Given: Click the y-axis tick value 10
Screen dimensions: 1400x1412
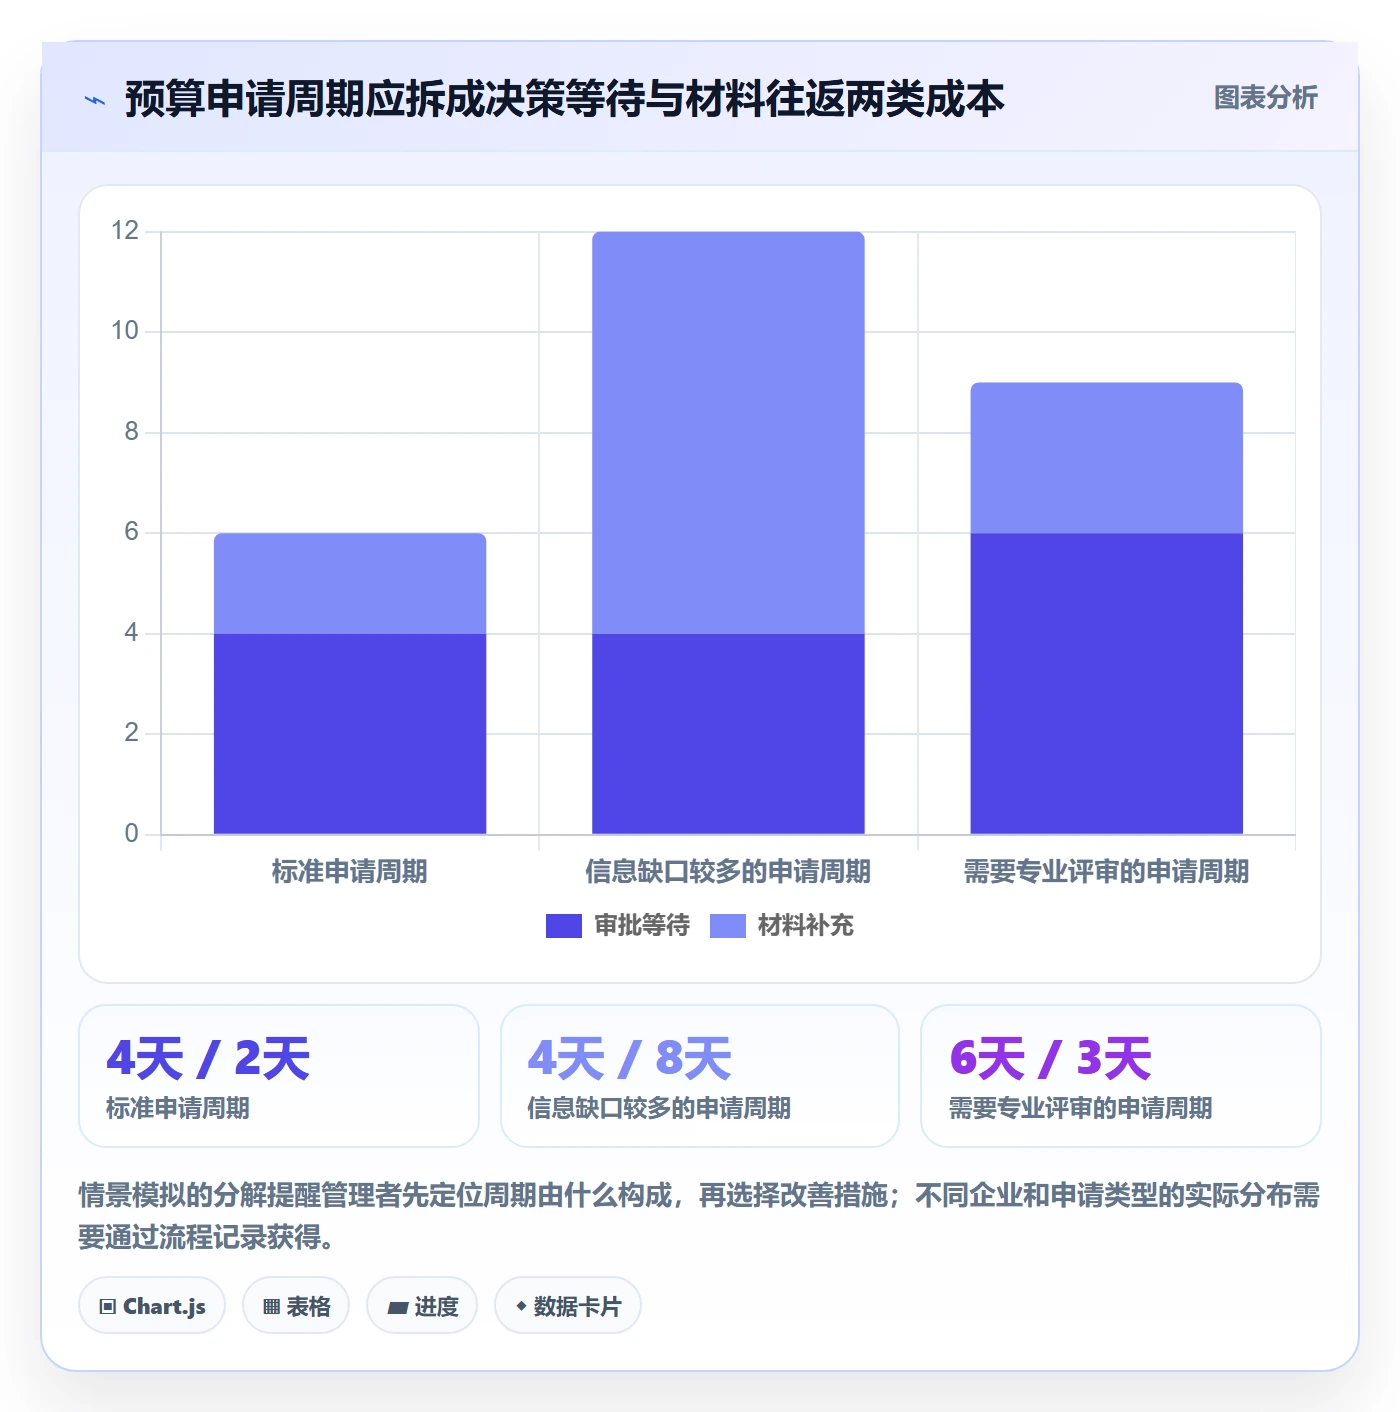Looking at the screenshot, I should point(125,331).
